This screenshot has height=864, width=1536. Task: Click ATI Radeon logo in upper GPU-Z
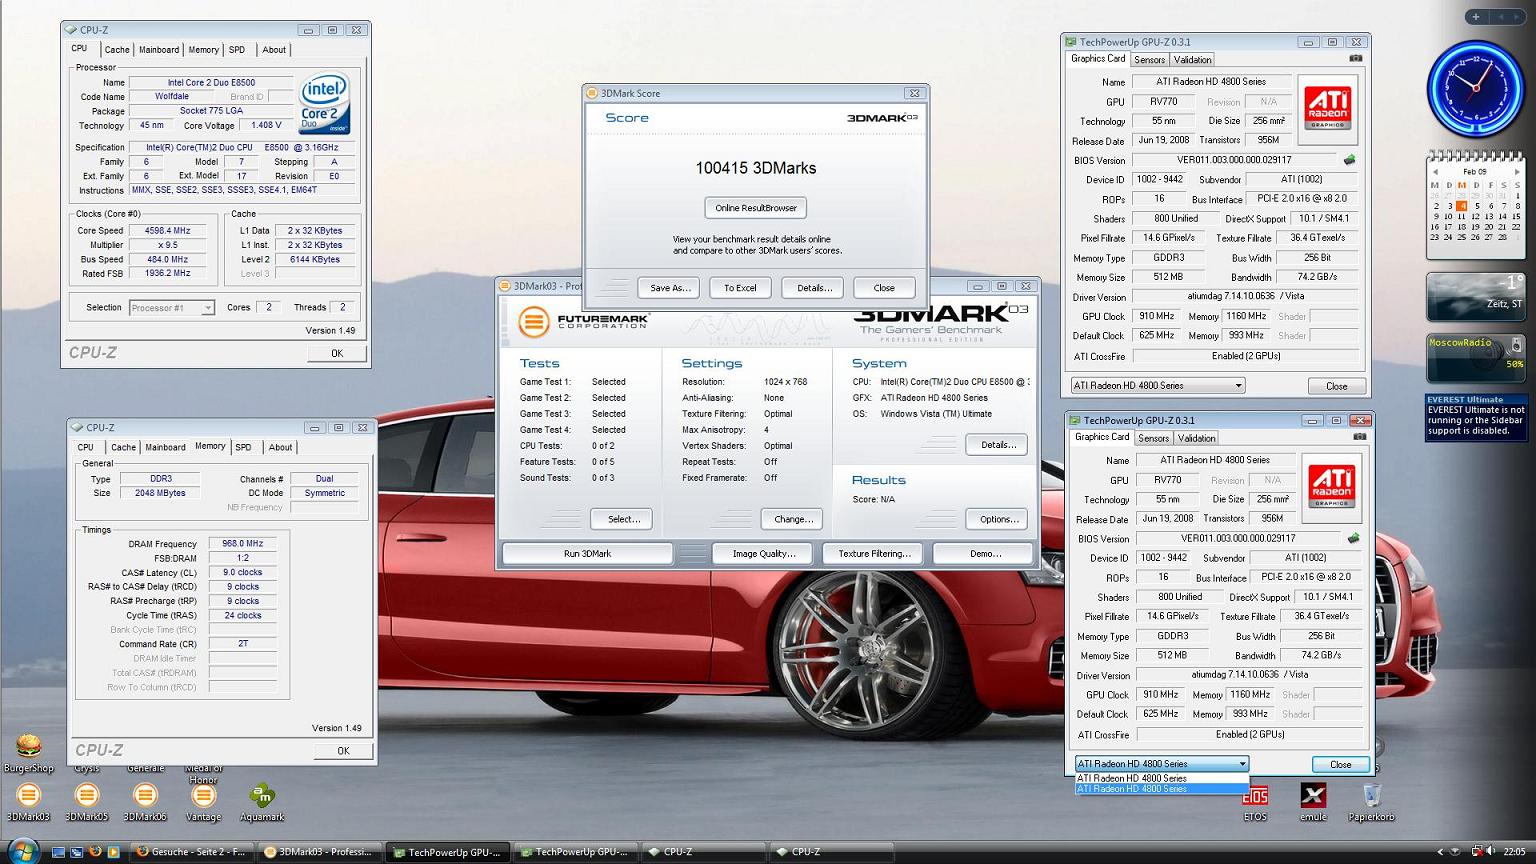(x=1328, y=107)
